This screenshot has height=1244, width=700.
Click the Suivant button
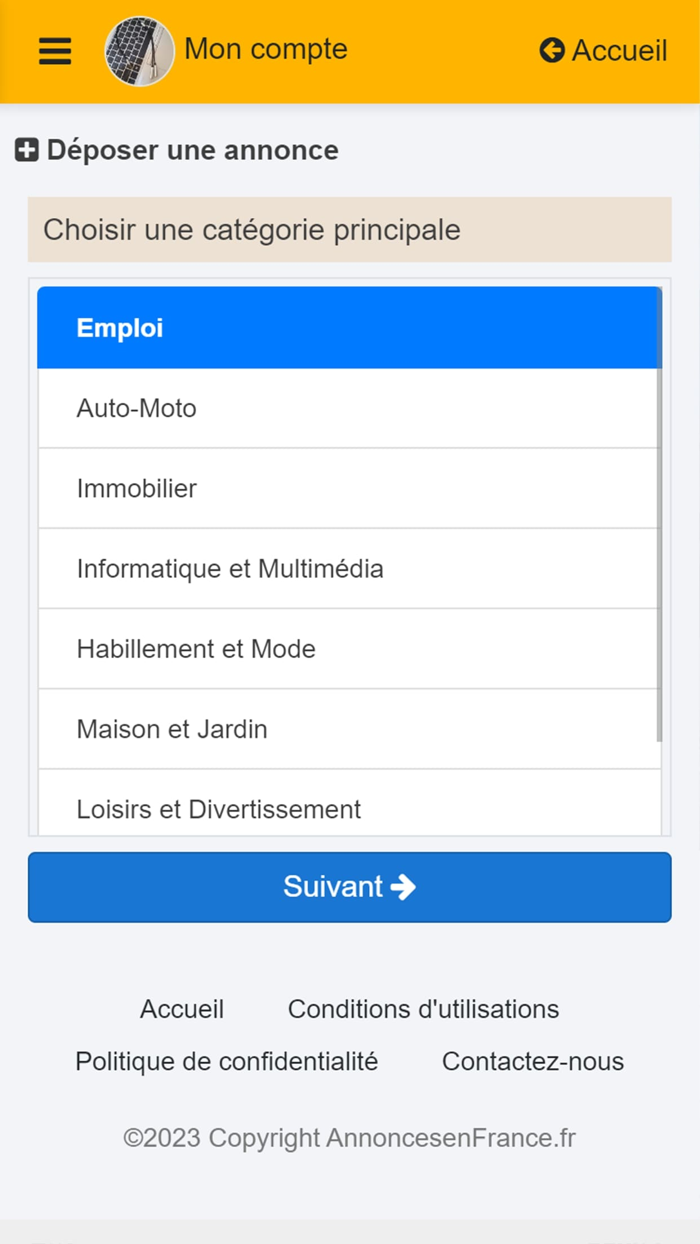coord(349,886)
